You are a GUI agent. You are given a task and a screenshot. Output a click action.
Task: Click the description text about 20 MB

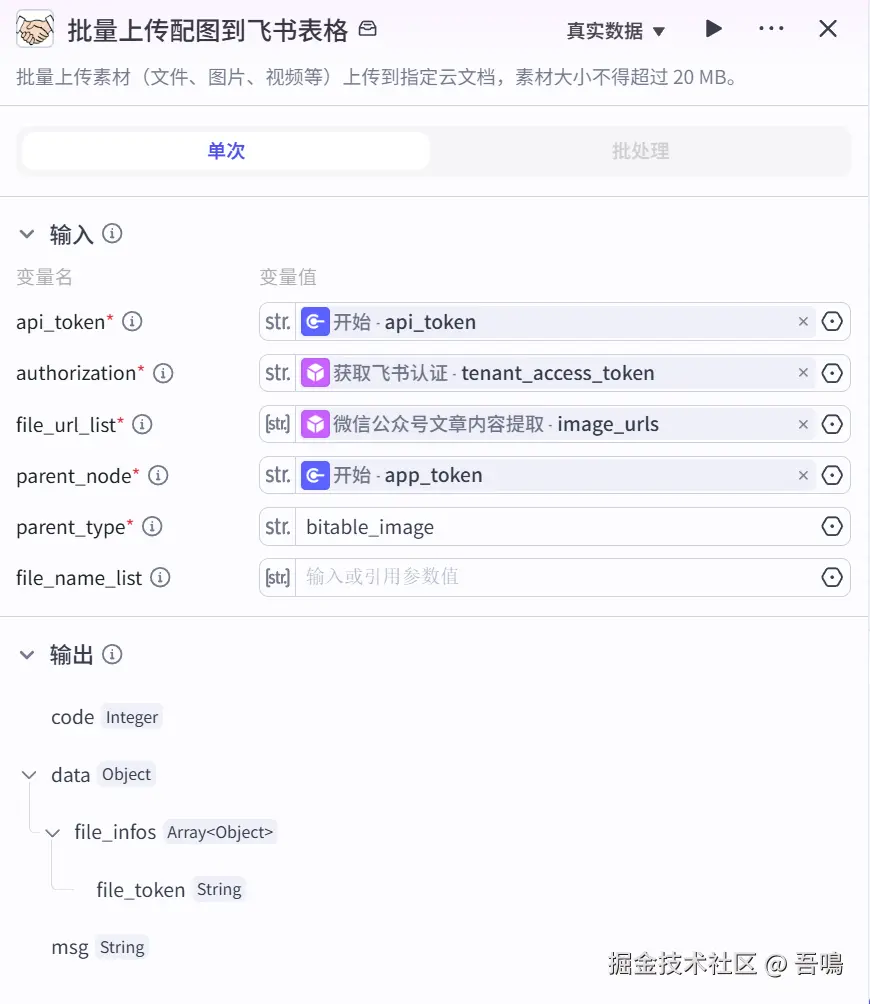[x=376, y=77]
